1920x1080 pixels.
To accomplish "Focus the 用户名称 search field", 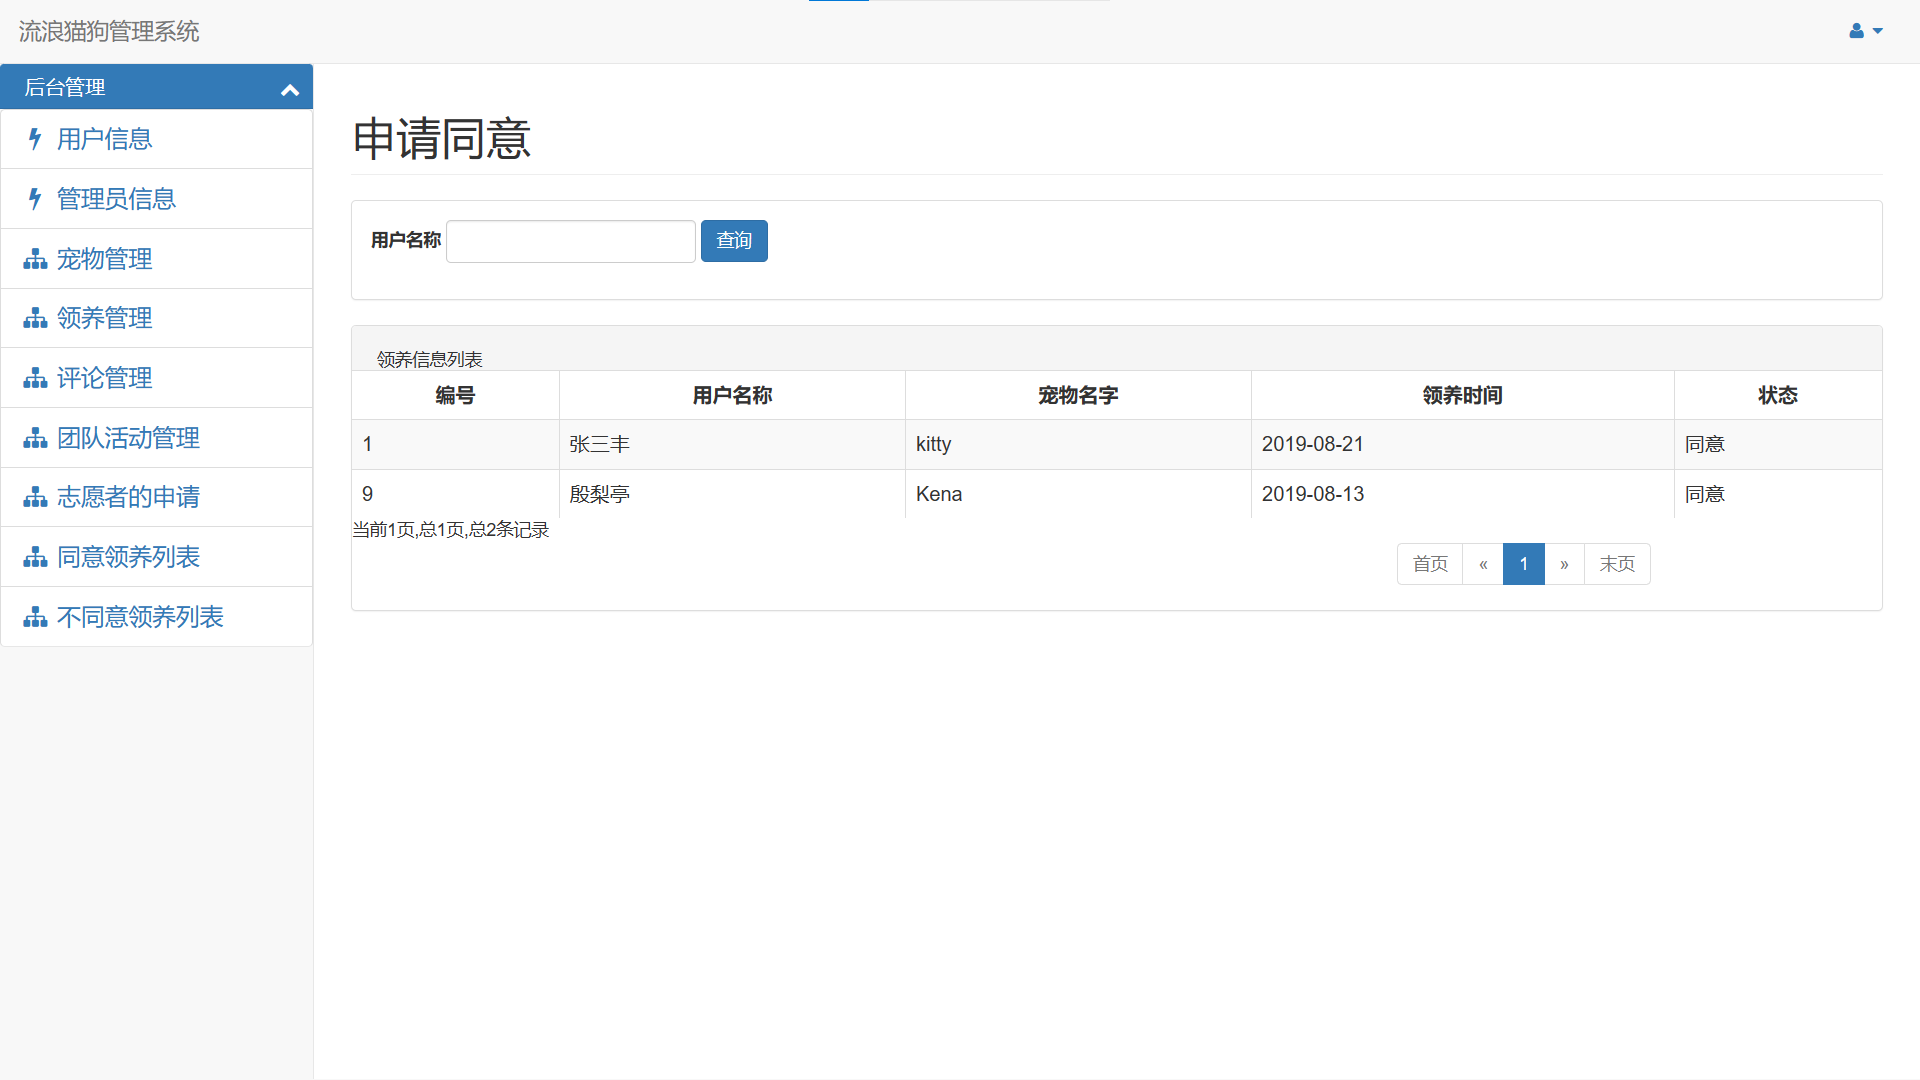I will [x=570, y=241].
